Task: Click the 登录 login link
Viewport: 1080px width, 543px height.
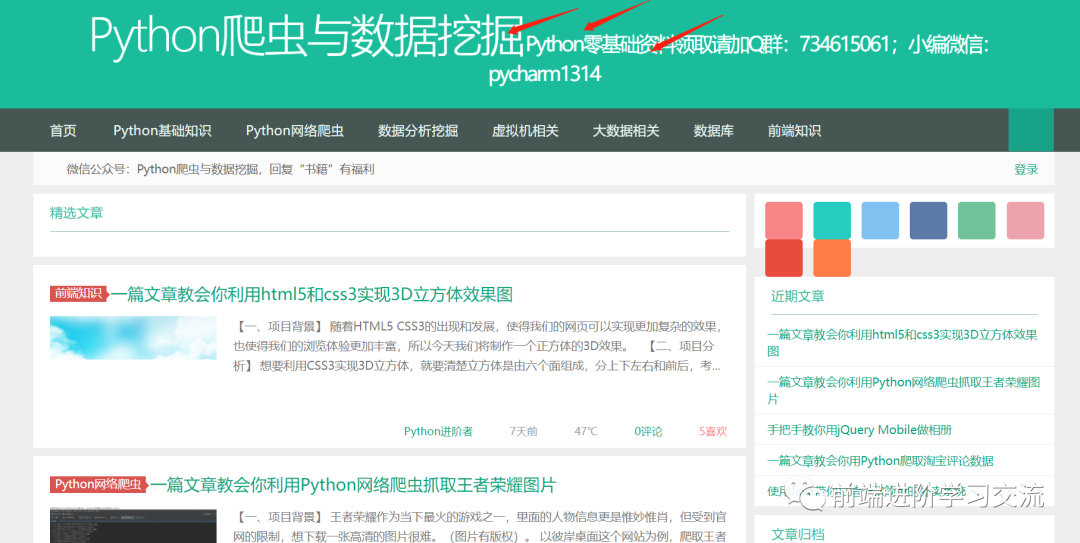Action: [1026, 169]
